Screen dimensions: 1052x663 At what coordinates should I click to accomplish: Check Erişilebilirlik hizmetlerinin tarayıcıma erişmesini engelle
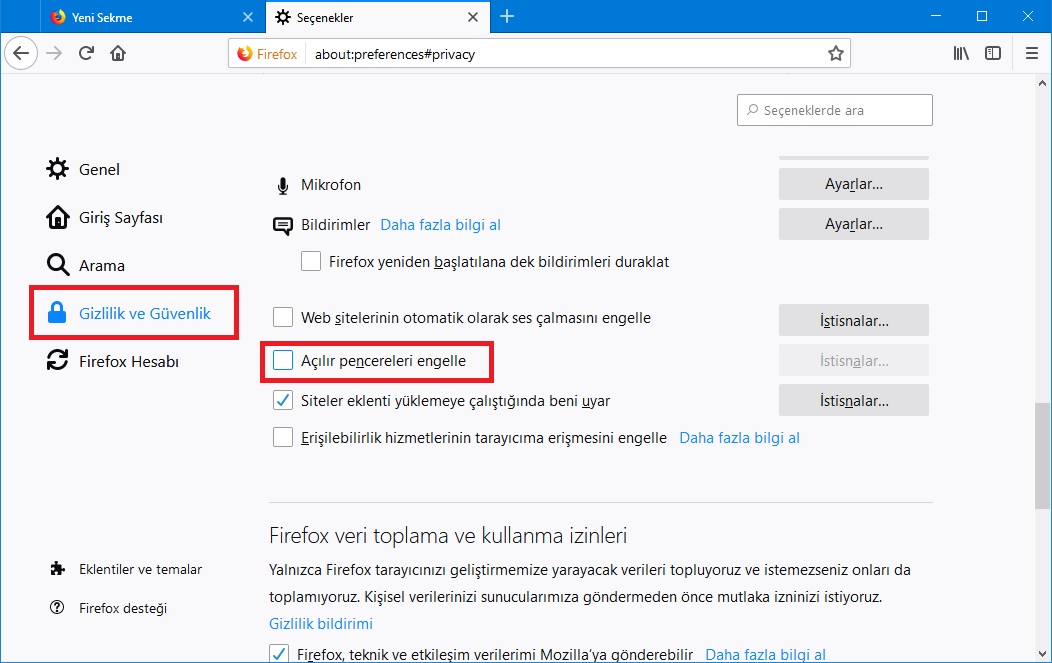pos(282,438)
